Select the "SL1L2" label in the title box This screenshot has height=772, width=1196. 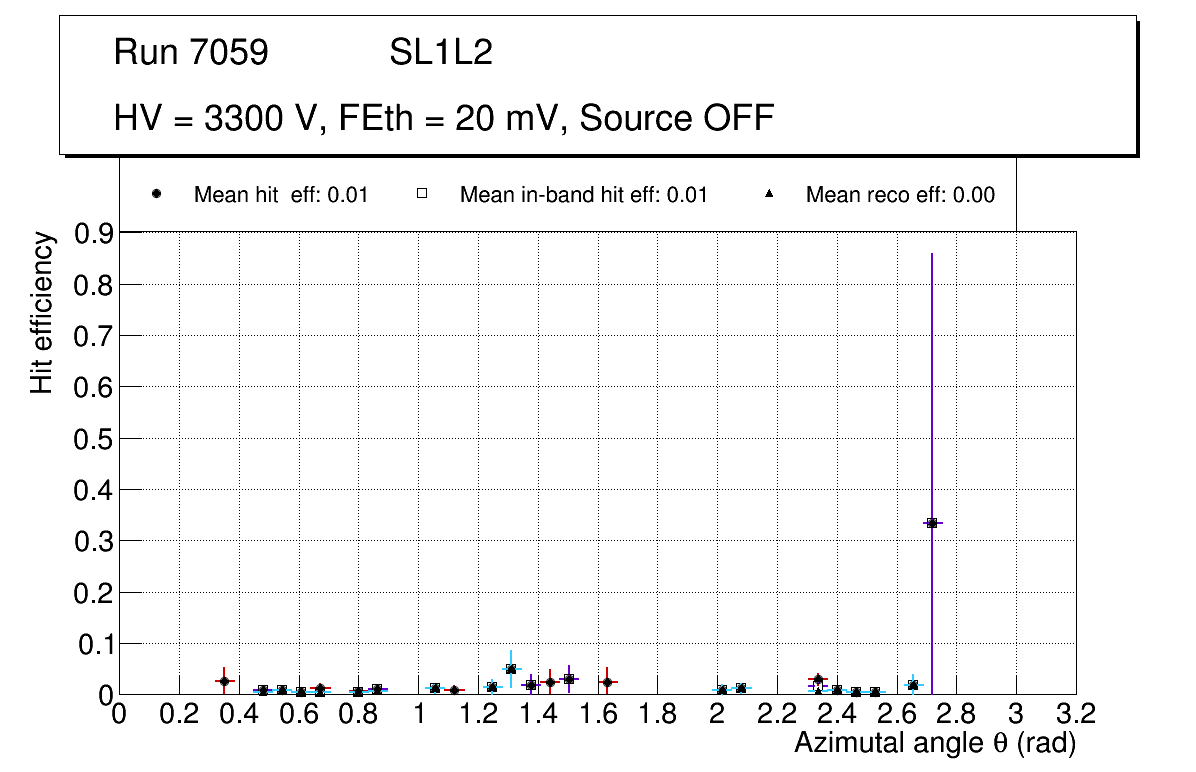[440, 53]
